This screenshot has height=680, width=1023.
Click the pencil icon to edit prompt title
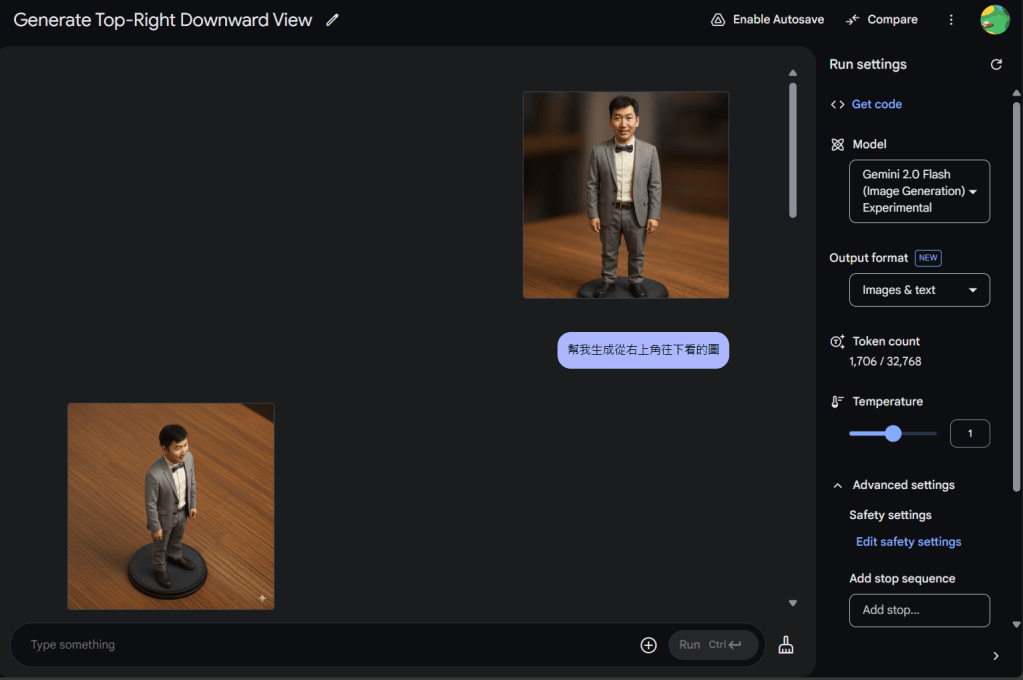coord(333,20)
